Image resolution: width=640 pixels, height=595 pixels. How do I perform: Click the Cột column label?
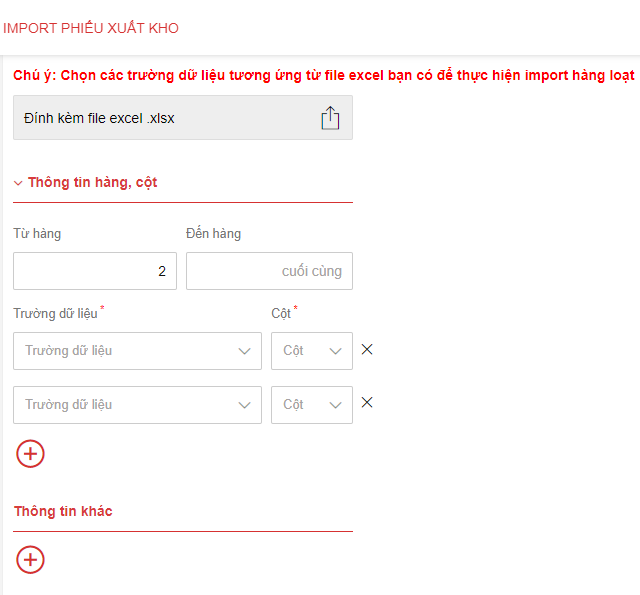(281, 314)
